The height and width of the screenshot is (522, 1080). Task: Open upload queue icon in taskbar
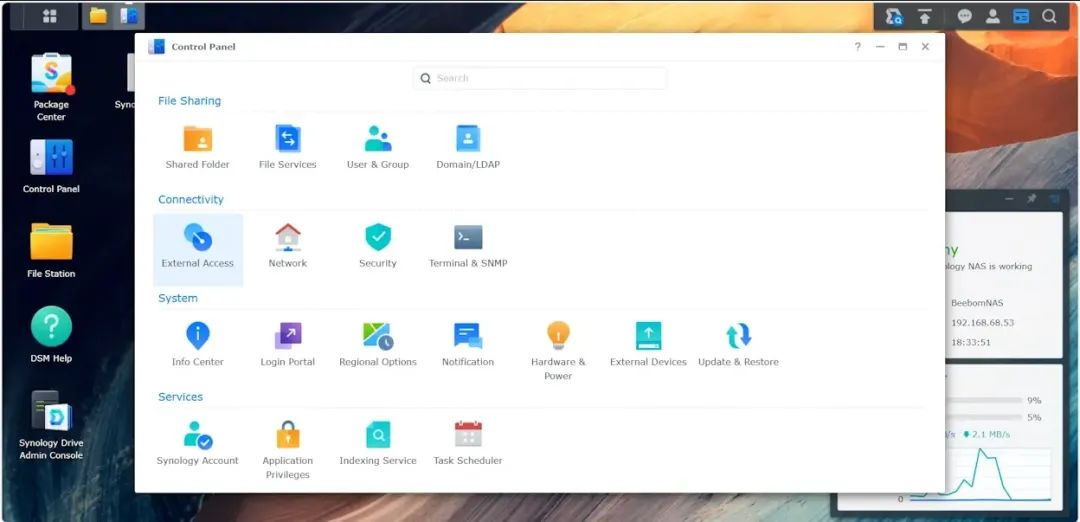point(925,17)
